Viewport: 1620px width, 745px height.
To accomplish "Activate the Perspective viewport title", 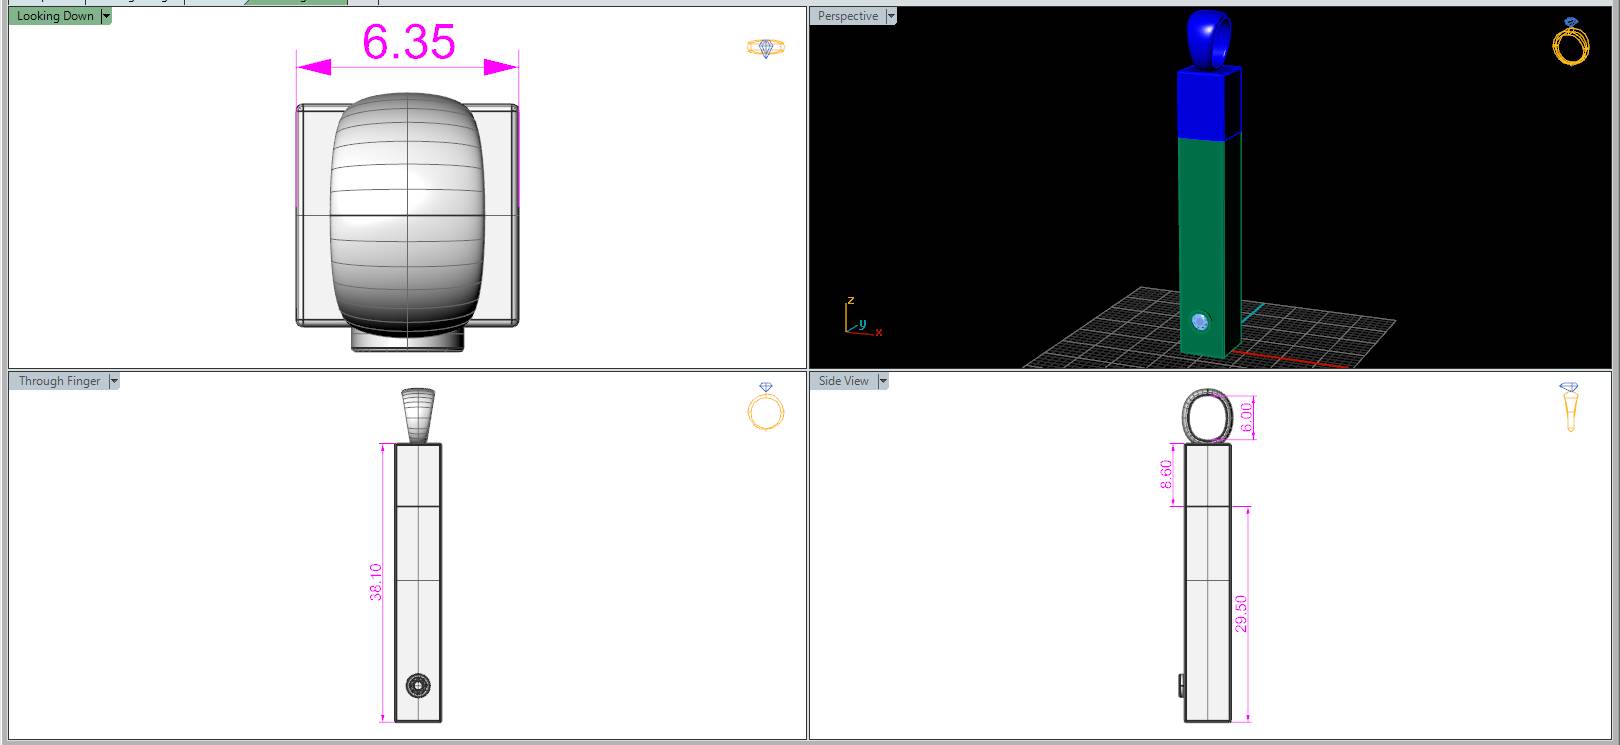I will click(x=848, y=16).
